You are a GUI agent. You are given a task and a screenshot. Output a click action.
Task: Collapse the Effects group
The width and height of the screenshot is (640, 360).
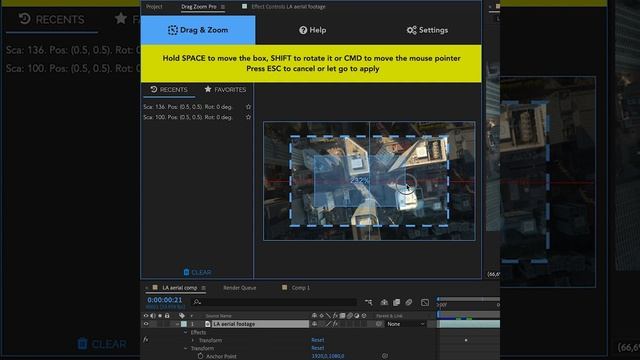[186, 332]
